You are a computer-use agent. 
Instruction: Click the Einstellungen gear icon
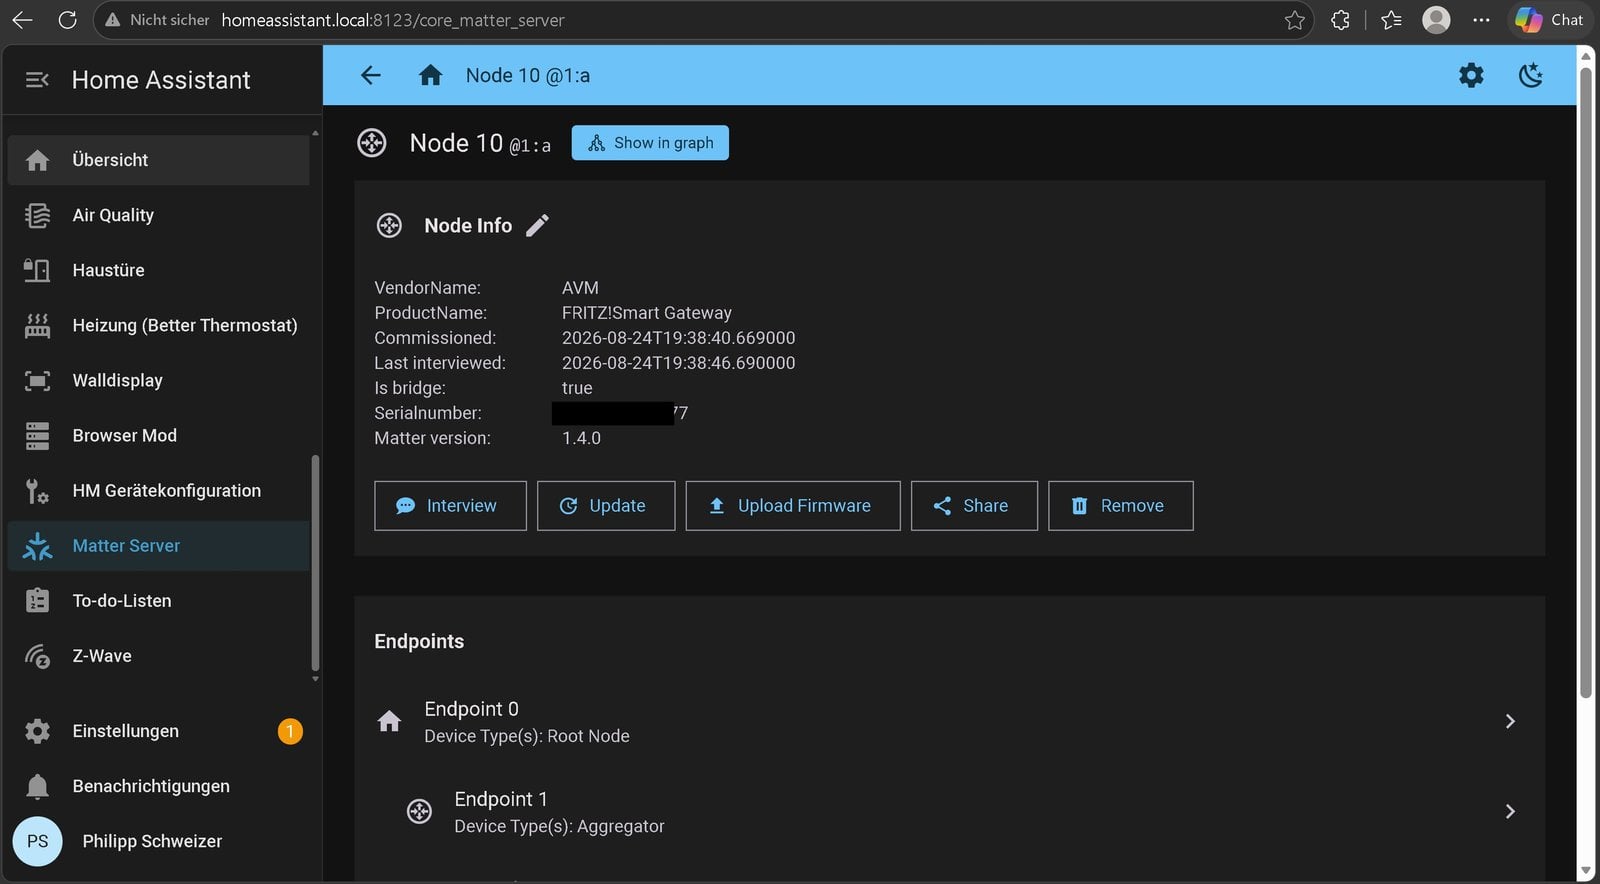[37, 731]
